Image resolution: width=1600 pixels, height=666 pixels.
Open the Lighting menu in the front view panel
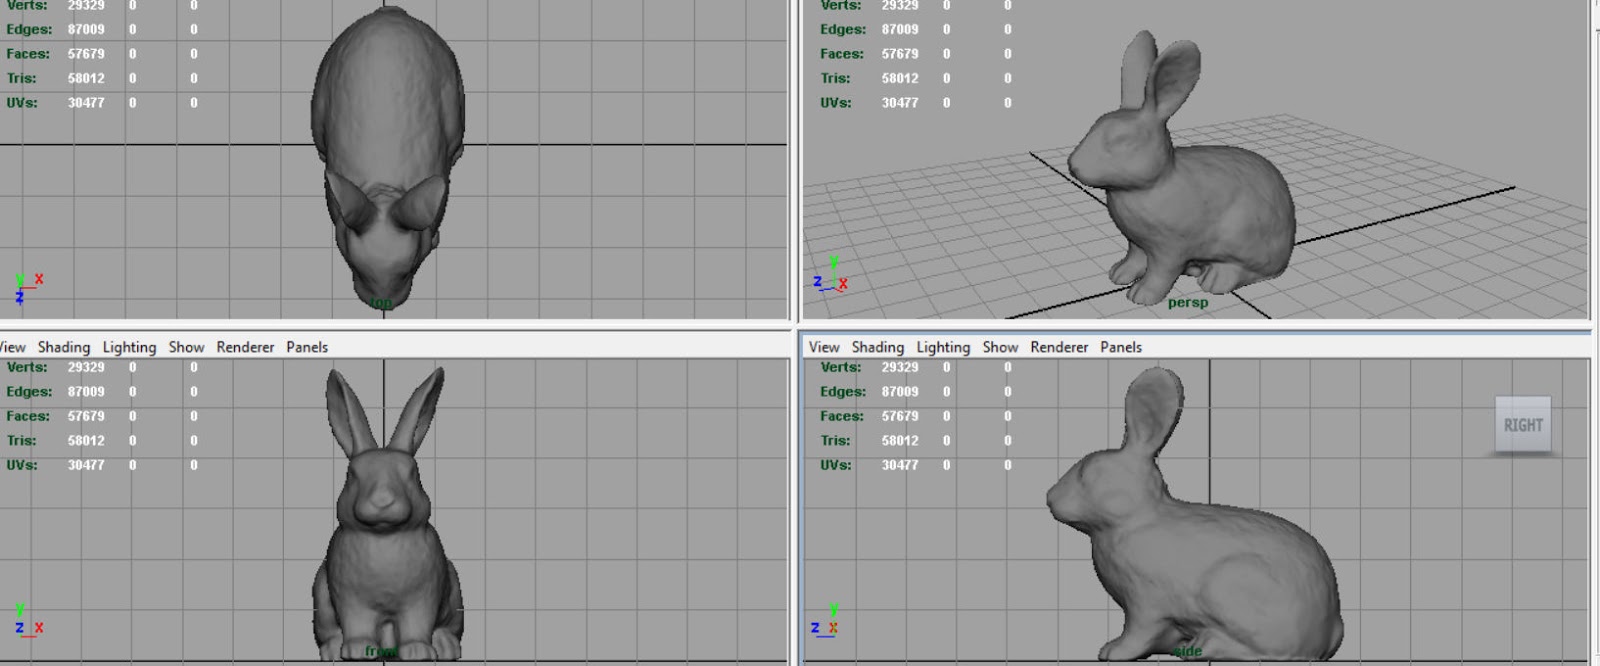pyautogui.click(x=129, y=347)
